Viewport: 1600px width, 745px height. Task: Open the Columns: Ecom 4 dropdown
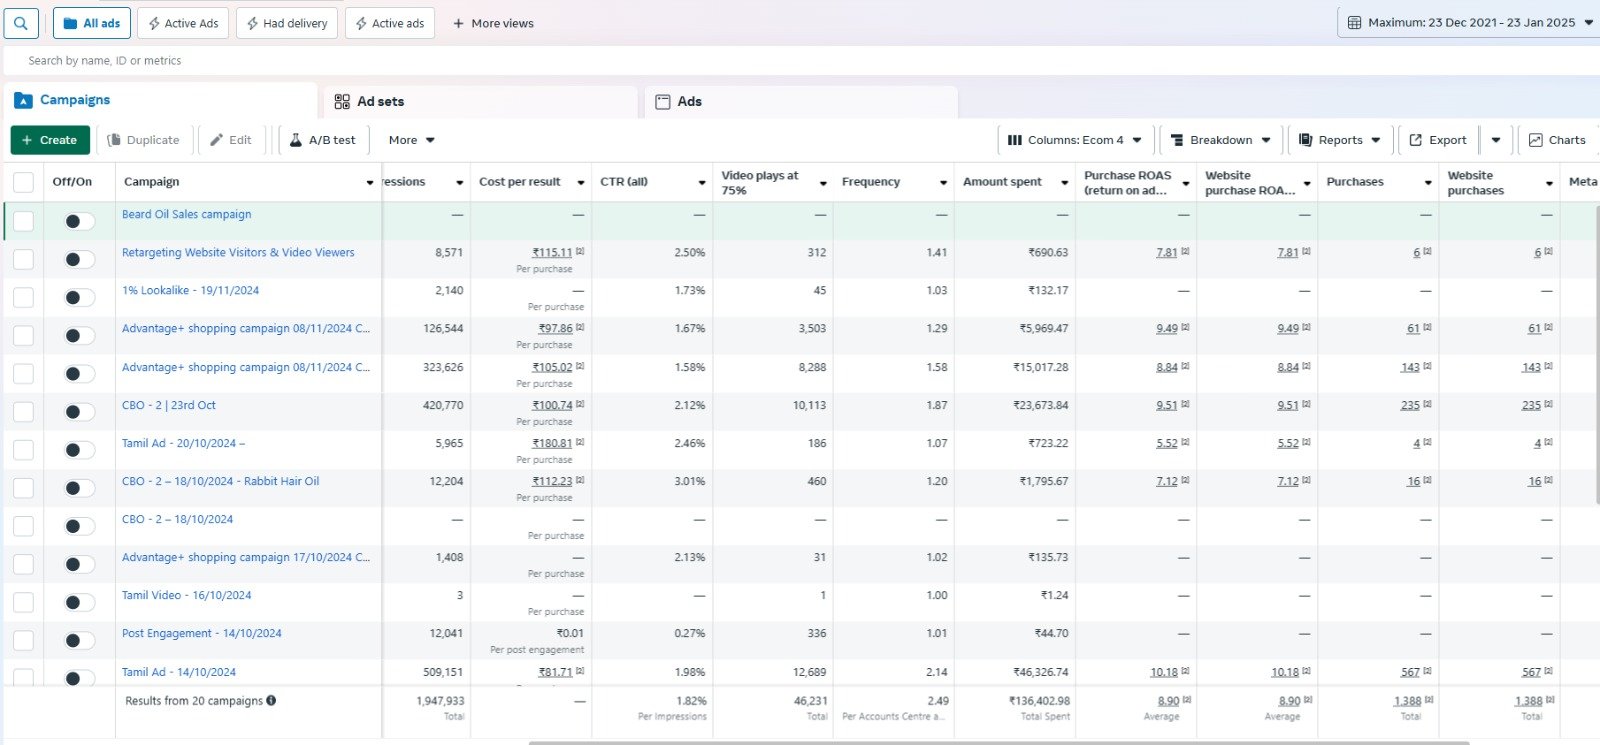pos(1075,140)
